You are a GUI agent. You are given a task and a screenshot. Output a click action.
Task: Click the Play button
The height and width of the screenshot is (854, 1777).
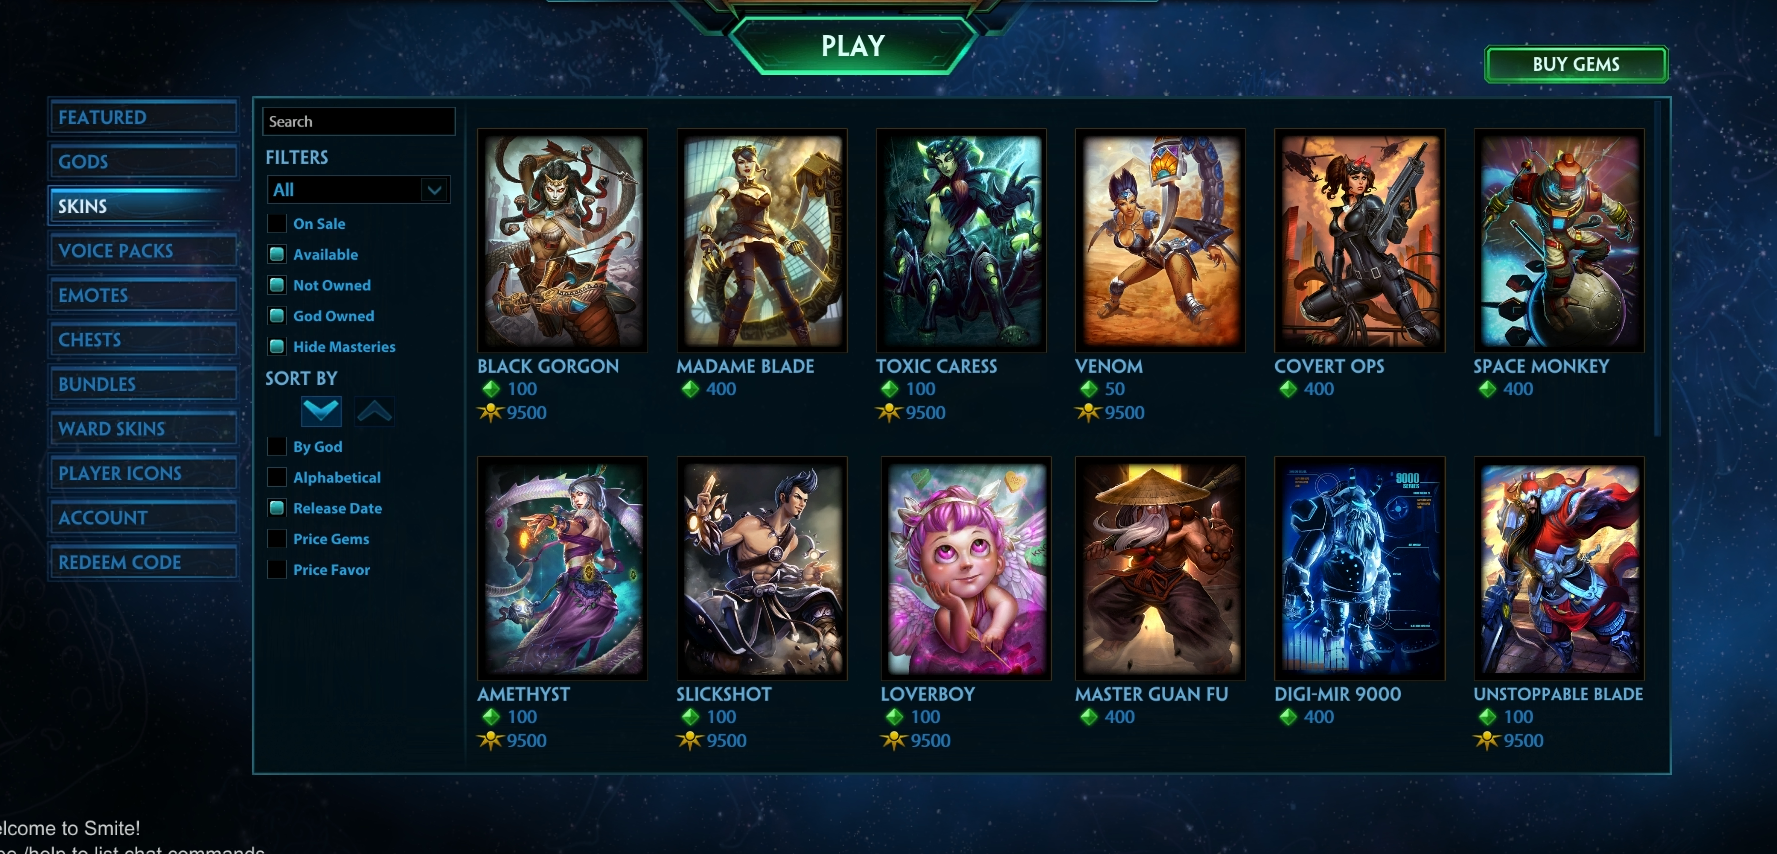coord(853,46)
